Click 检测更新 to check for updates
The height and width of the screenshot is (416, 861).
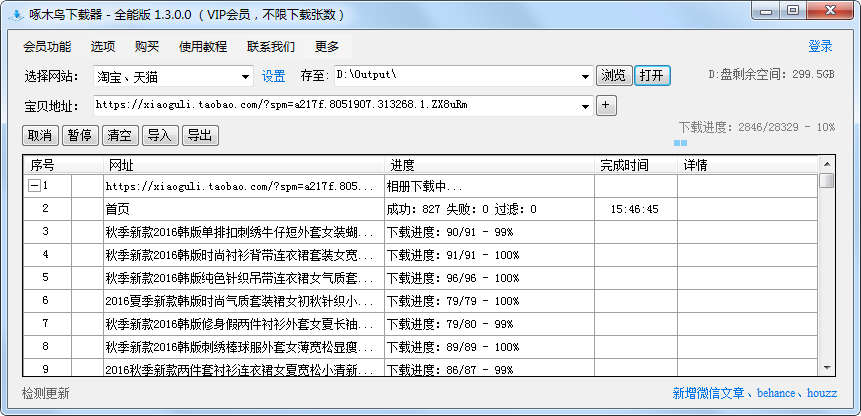[x=46, y=394]
